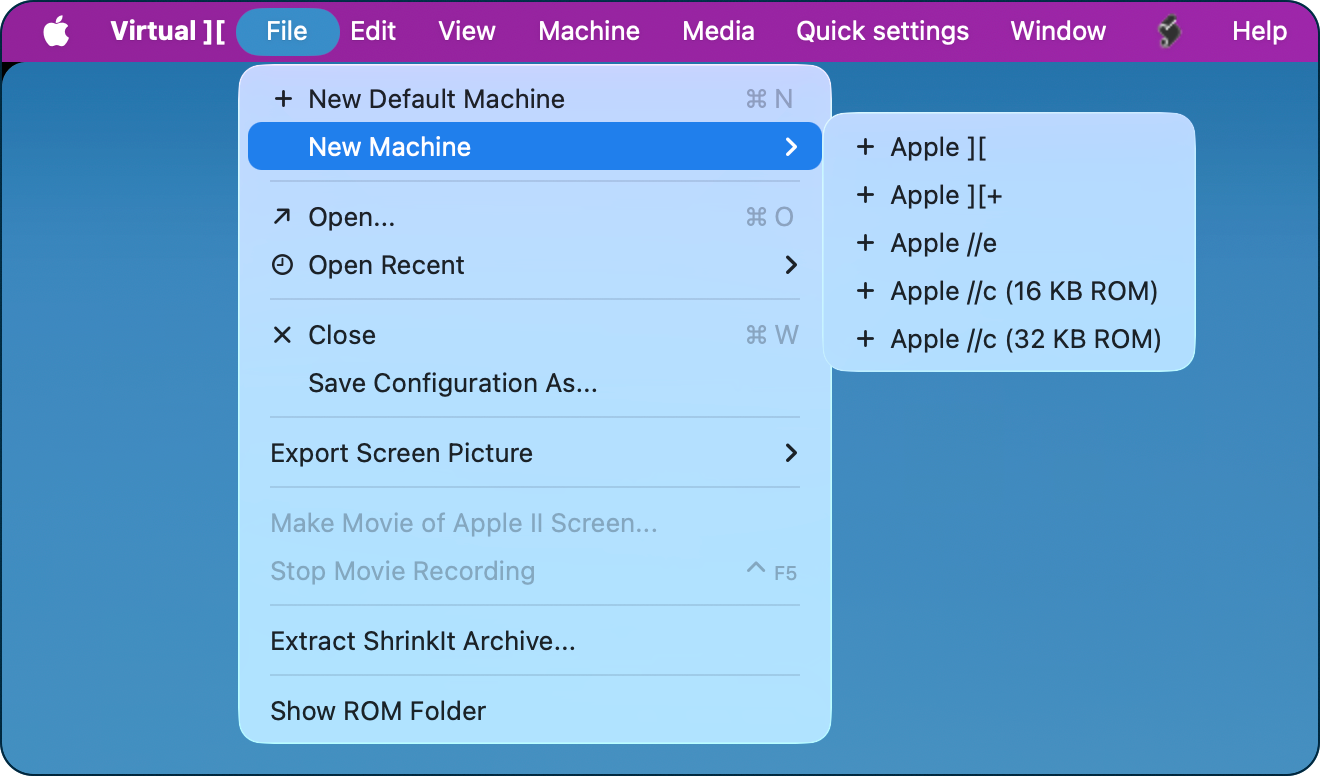Click the ⌘W shortcut label

[x=772, y=335]
